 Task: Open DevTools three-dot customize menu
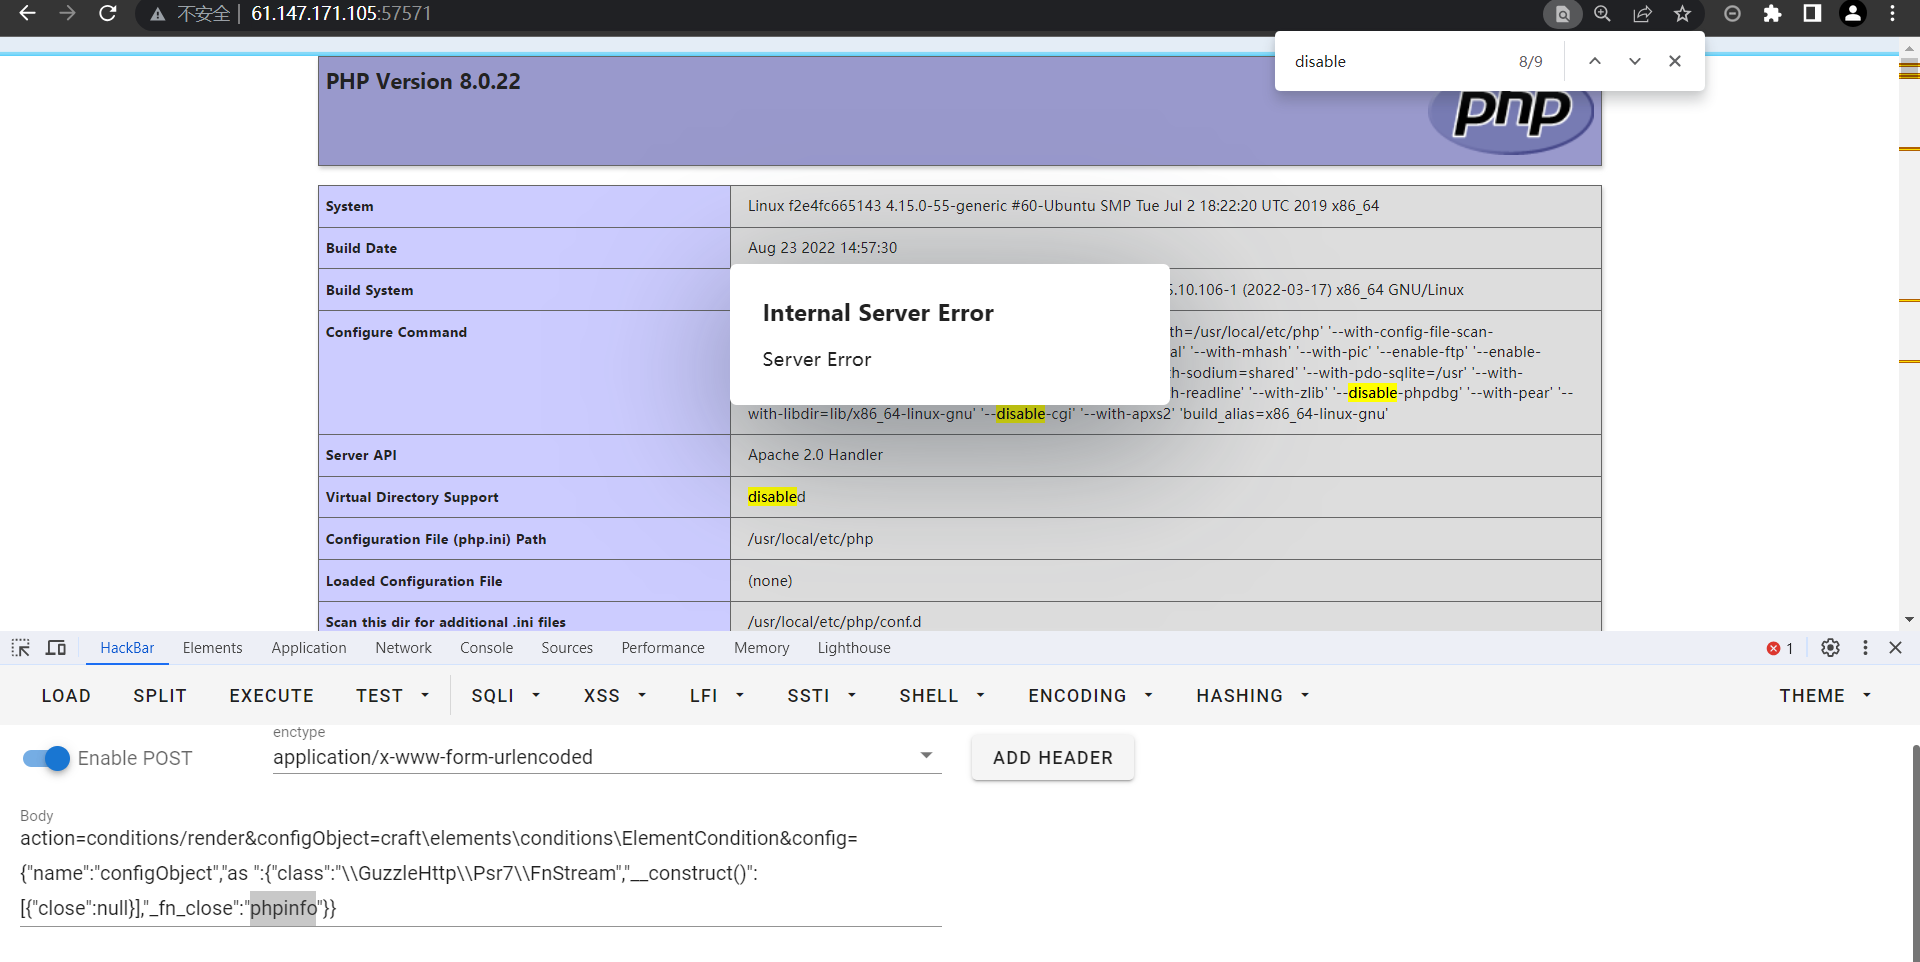click(x=1865, y=648)
